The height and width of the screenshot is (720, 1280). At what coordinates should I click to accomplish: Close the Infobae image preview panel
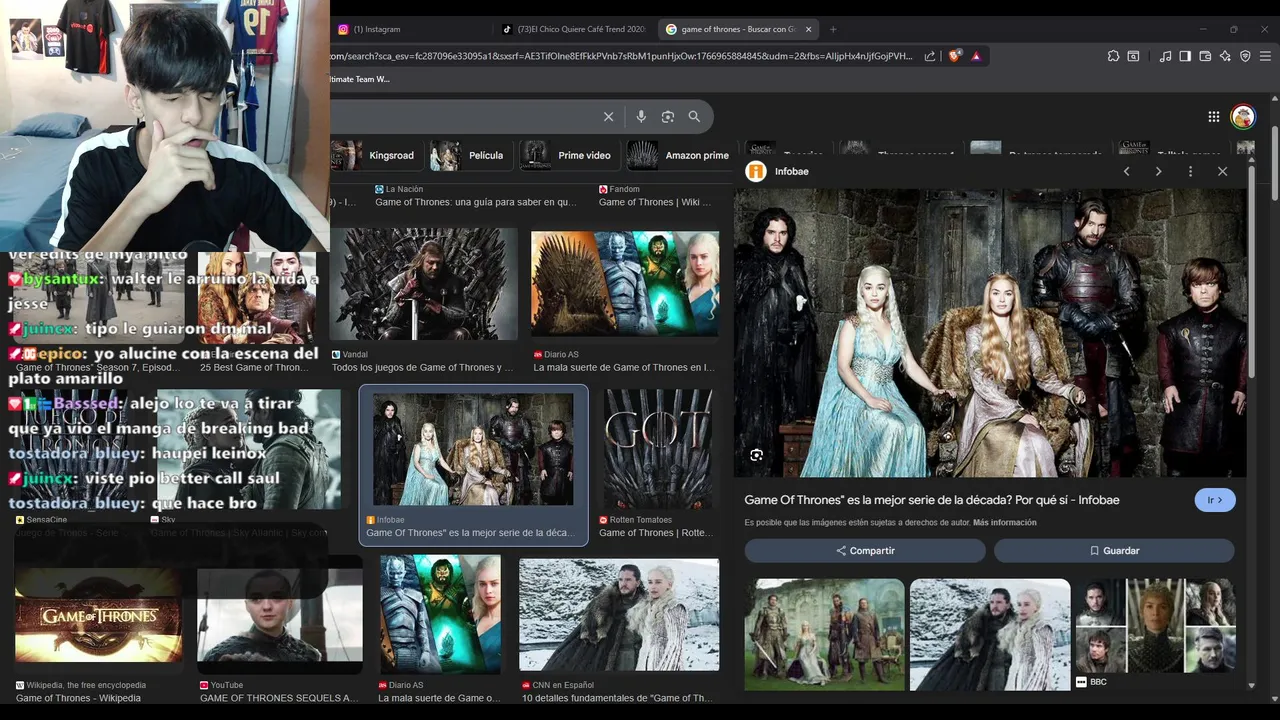coord(1222,172)
